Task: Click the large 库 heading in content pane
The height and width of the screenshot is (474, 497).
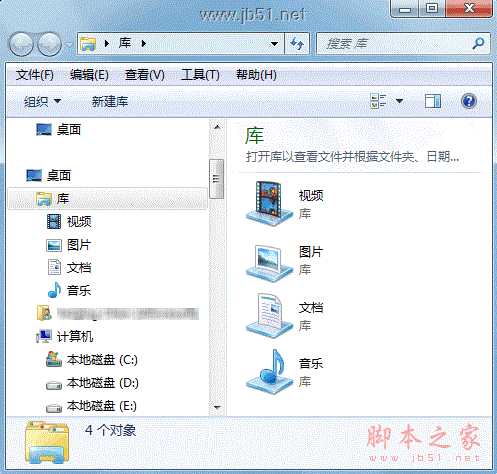Action: click(254, 136)
